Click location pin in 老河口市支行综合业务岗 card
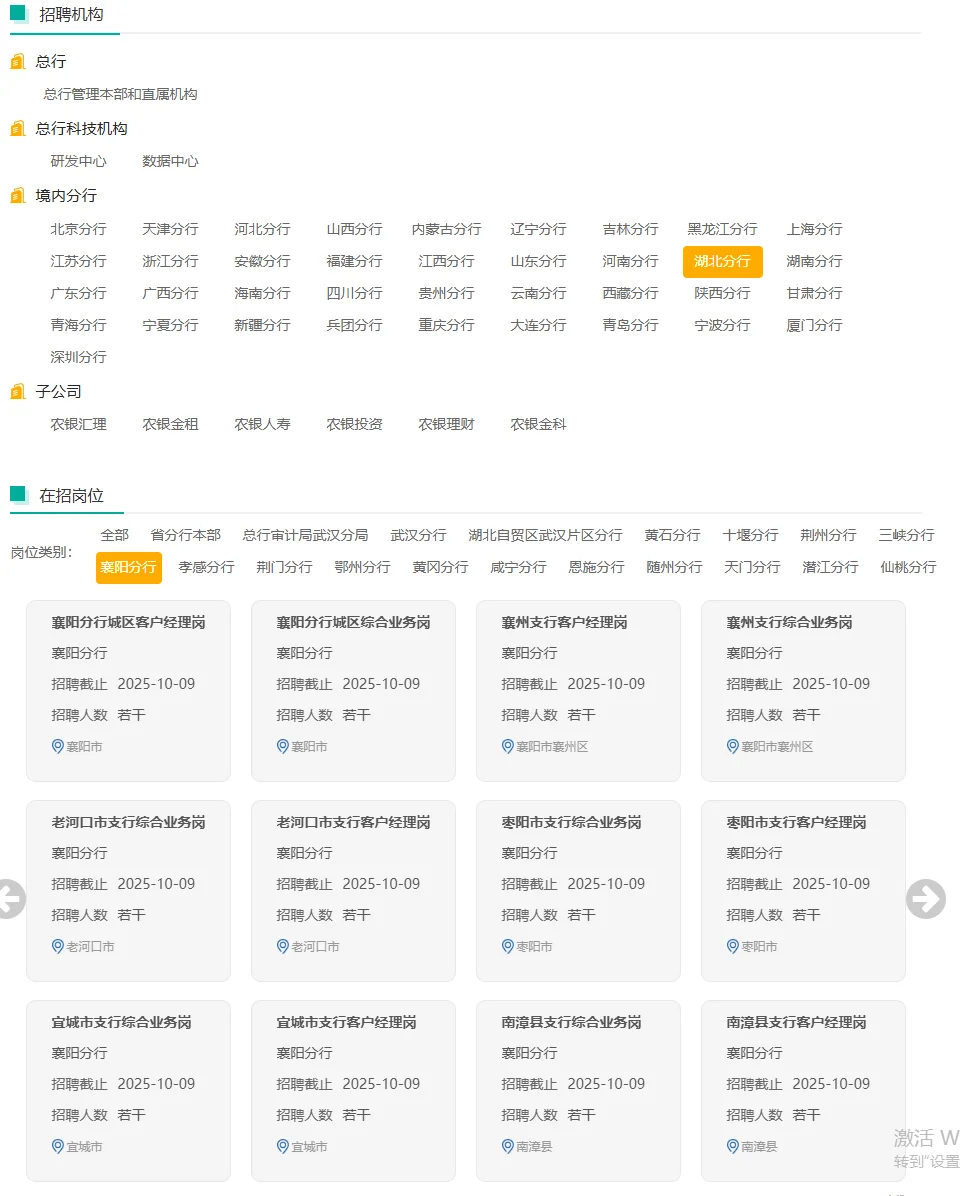 (57, 947)
